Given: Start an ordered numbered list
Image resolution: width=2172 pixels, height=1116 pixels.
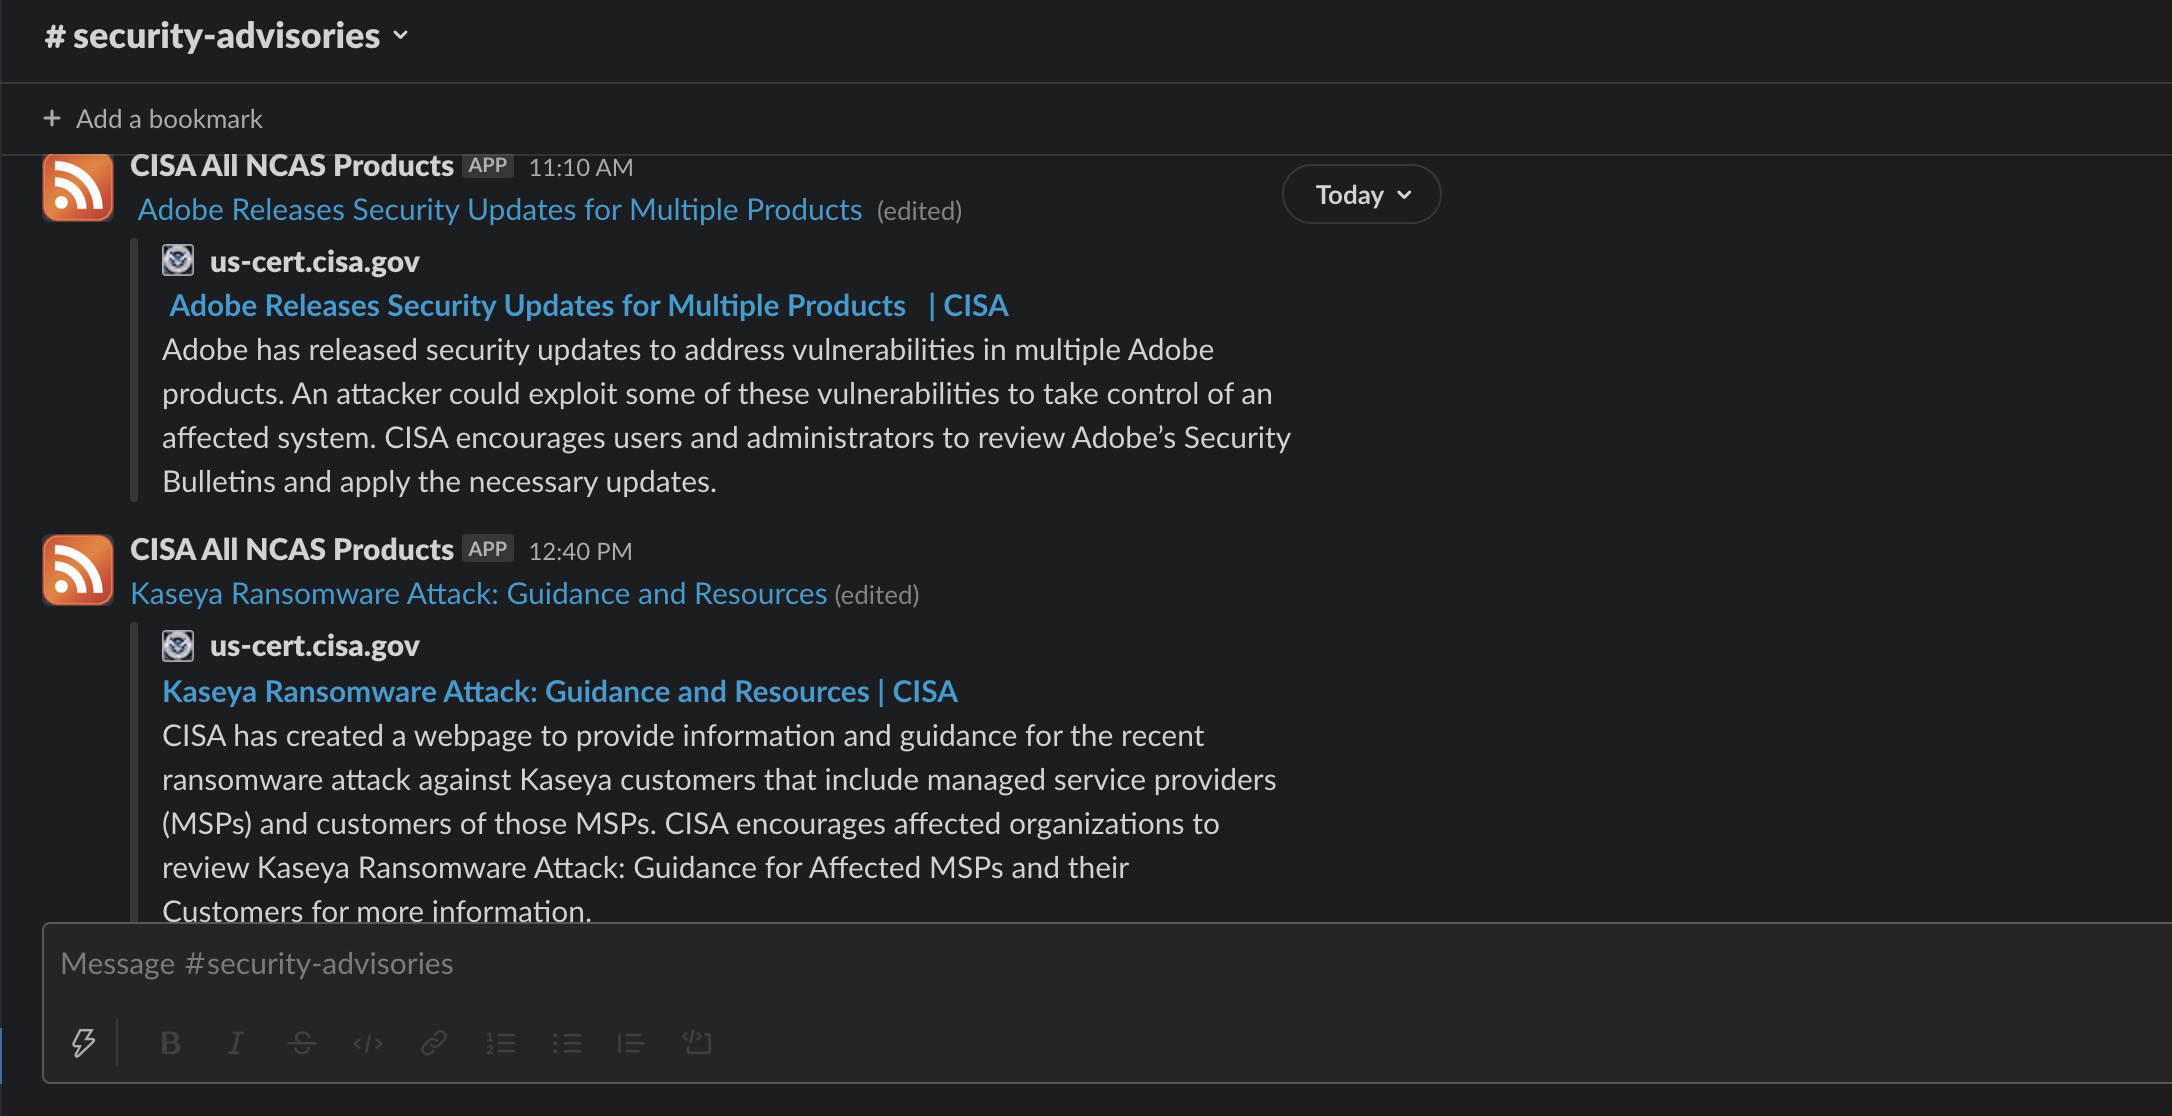Looking at the screenshot, I should 500,1043.
